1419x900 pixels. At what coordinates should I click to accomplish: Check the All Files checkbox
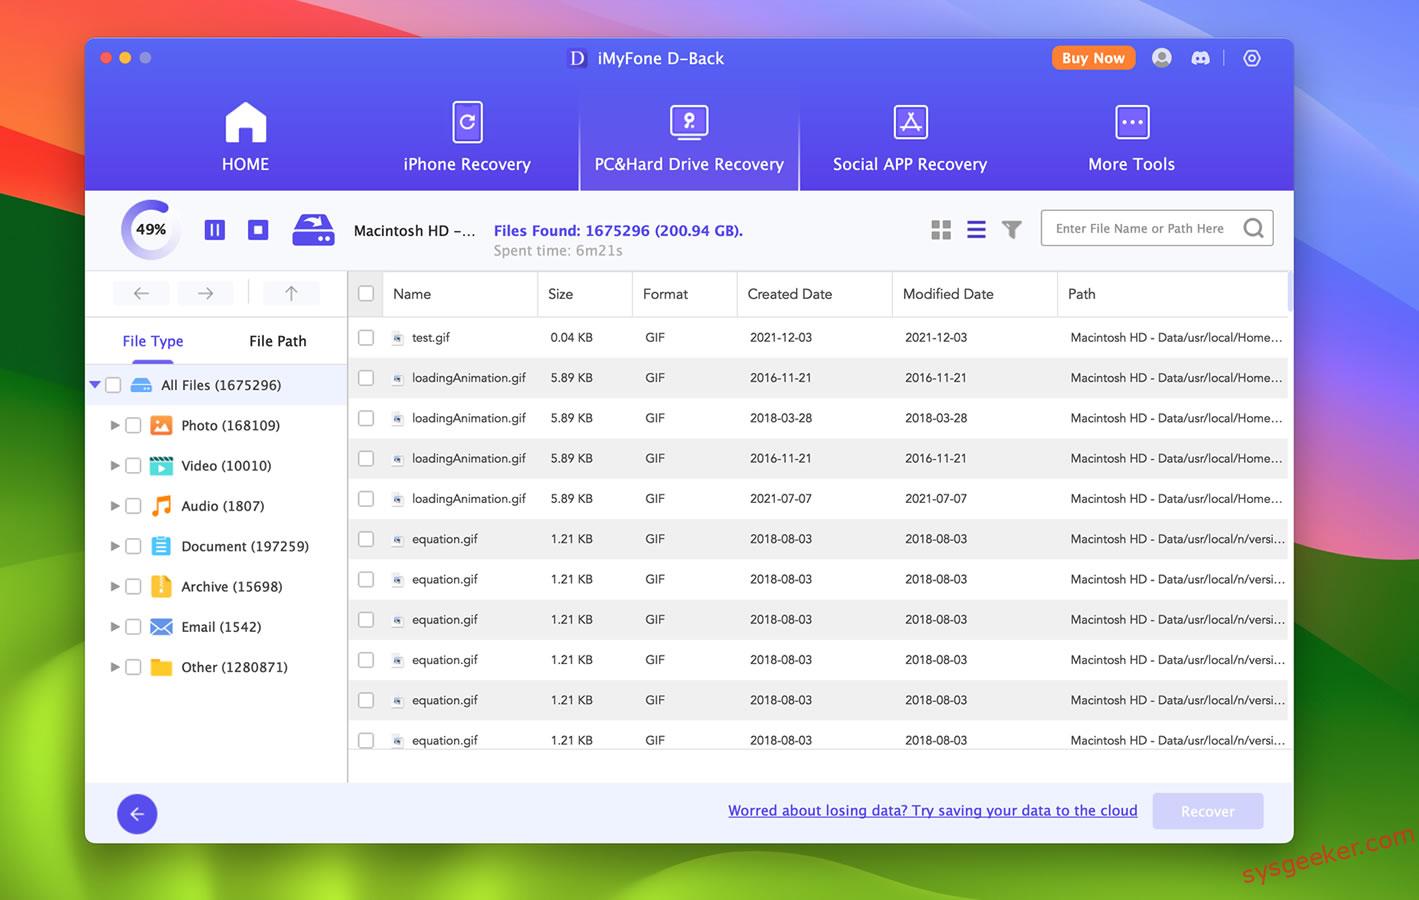click(113, 385)
